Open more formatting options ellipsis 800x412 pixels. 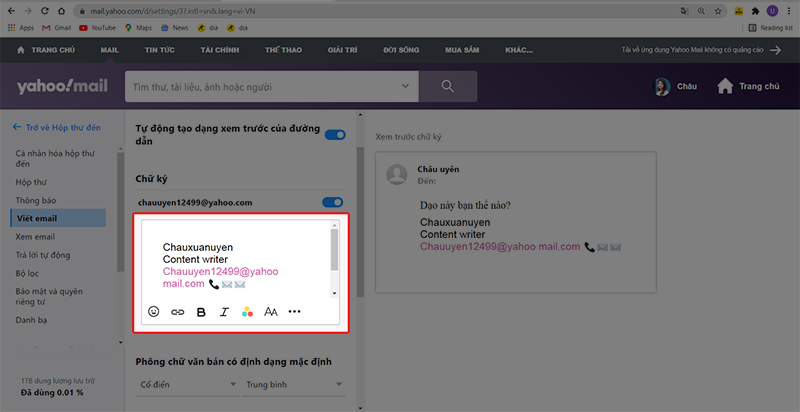click(294, 312)
